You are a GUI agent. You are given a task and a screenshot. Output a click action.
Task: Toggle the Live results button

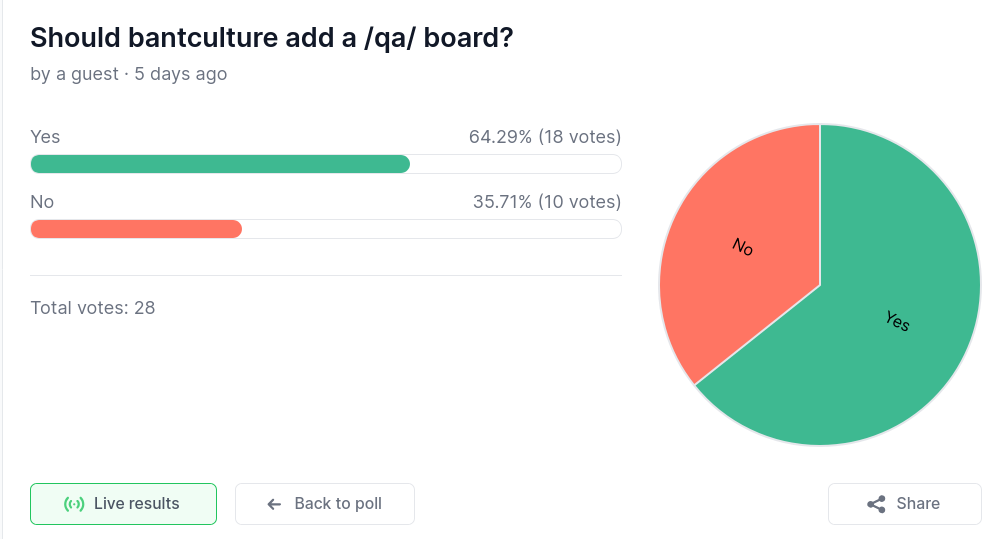pyautogui.click(x=123, y=504)
